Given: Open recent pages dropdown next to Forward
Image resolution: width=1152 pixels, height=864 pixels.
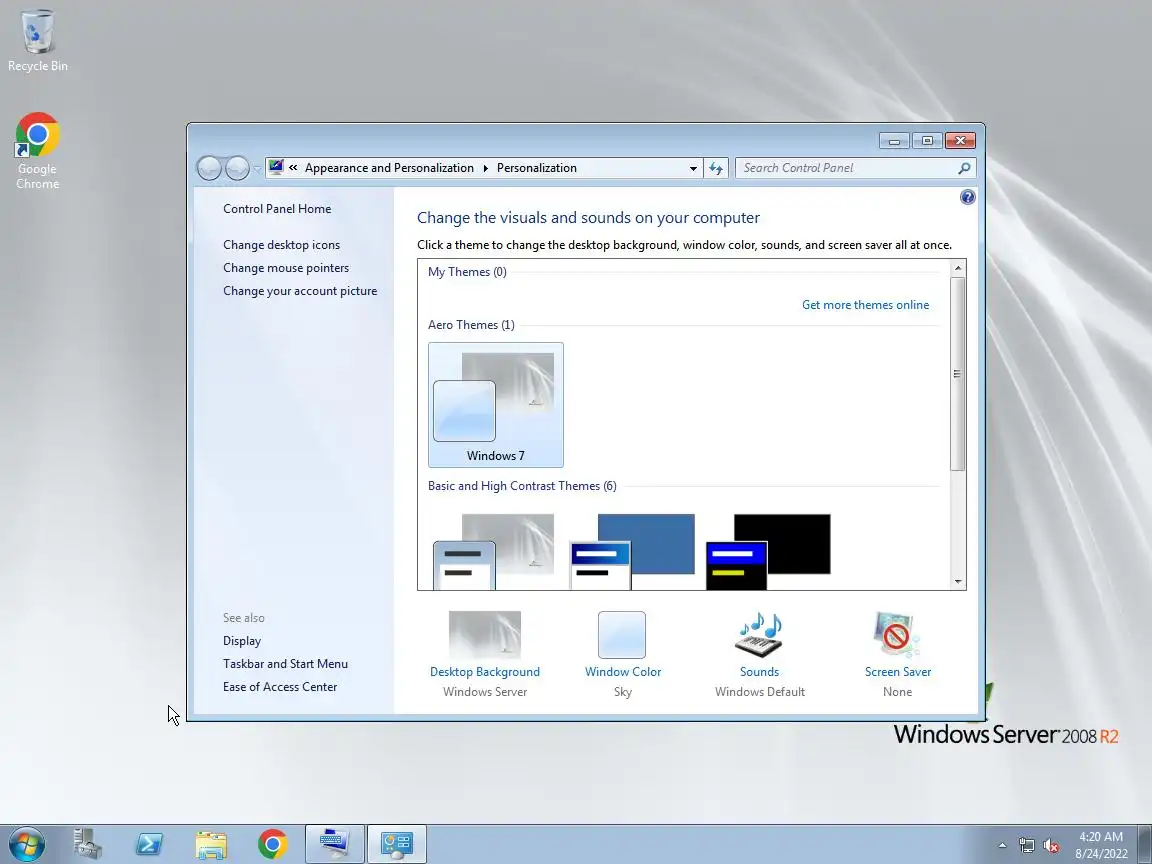Looking at the screenshot, I should (x=256, y=169).
